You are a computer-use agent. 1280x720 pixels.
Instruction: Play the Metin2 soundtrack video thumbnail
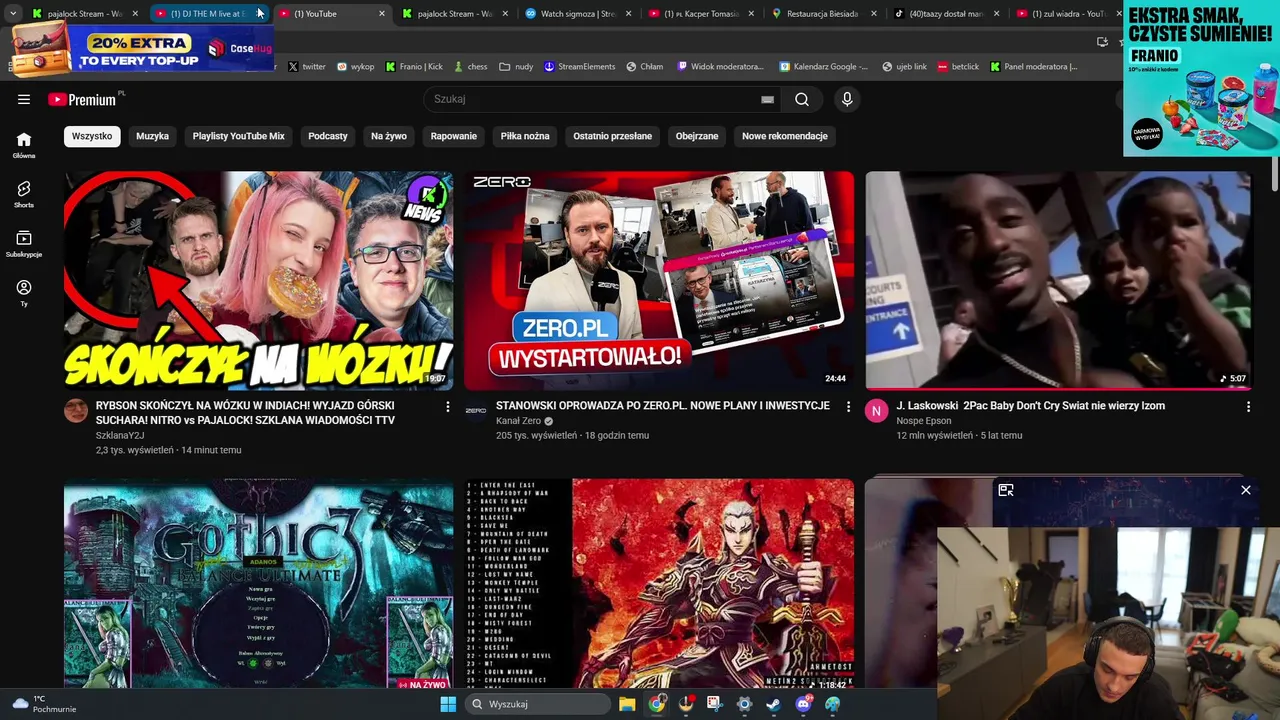click(659, 585)
